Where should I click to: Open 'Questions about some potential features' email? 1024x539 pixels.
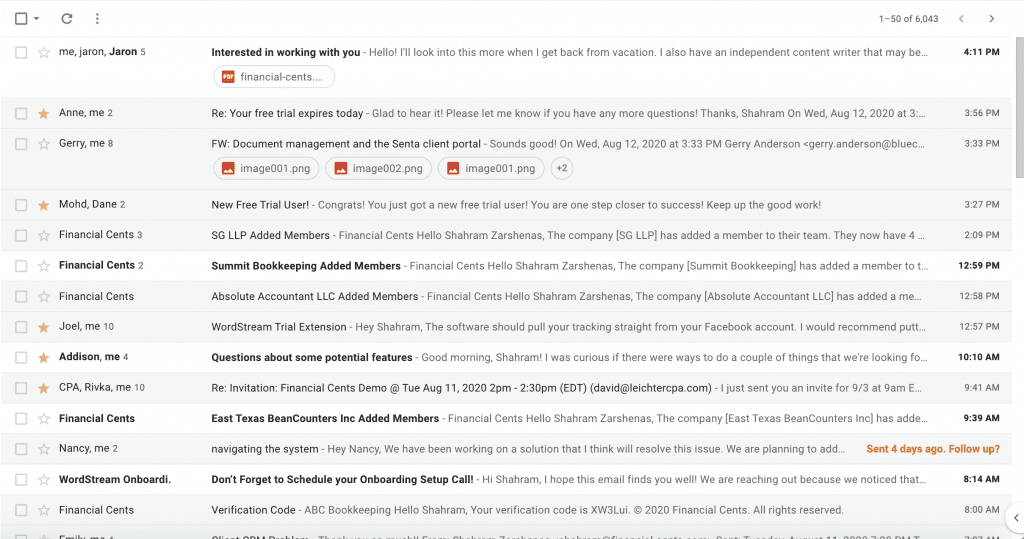point(312,357)
